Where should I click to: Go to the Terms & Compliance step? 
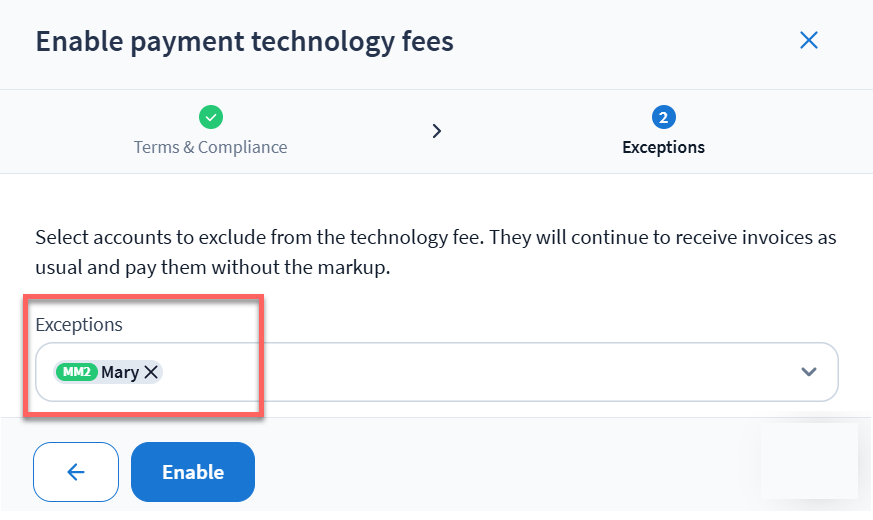[210, 147]
